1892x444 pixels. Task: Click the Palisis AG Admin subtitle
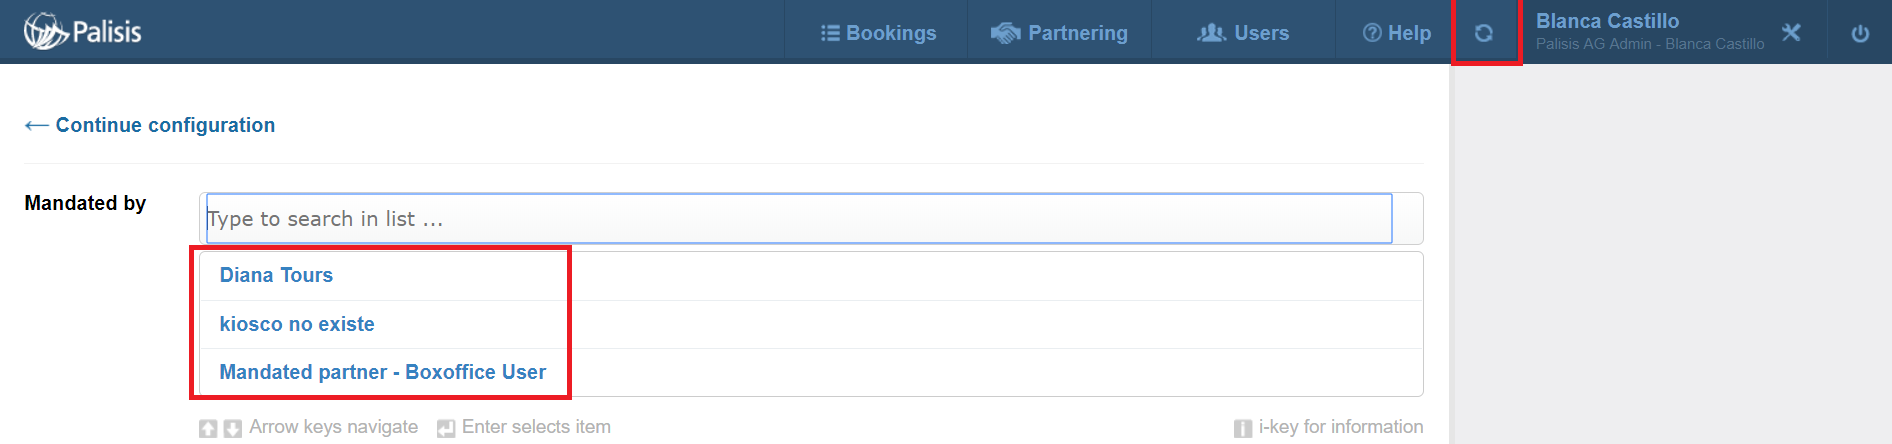click(1650, 44)
